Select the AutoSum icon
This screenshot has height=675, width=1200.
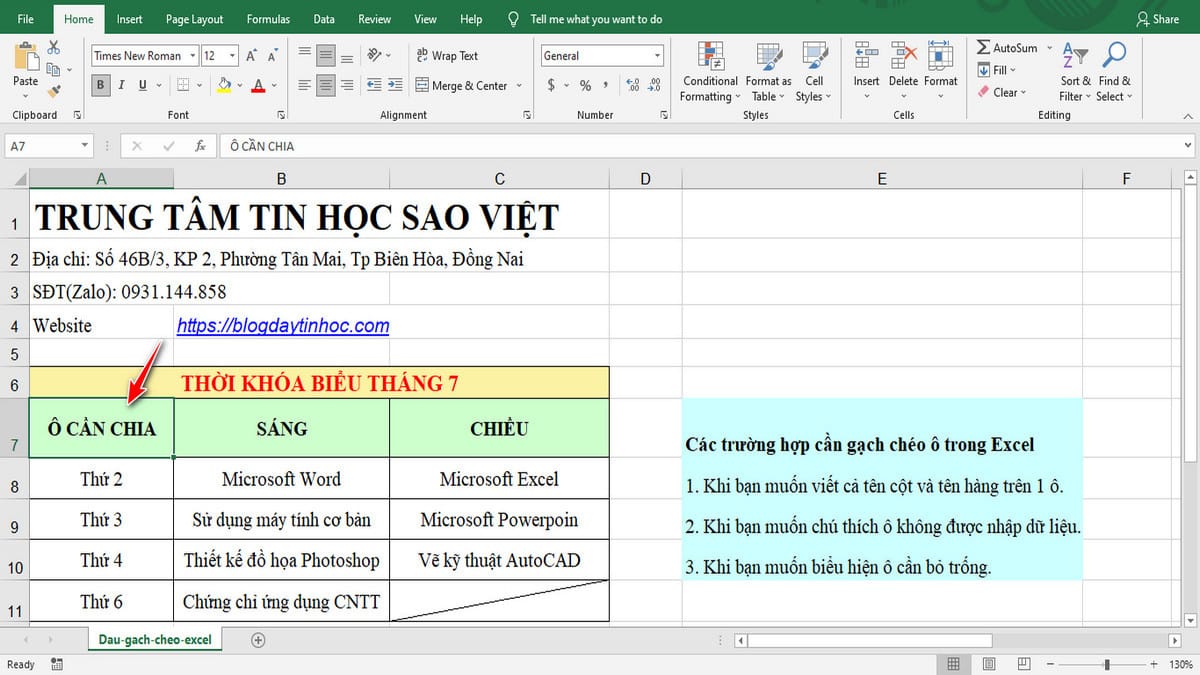click(985, 47)
